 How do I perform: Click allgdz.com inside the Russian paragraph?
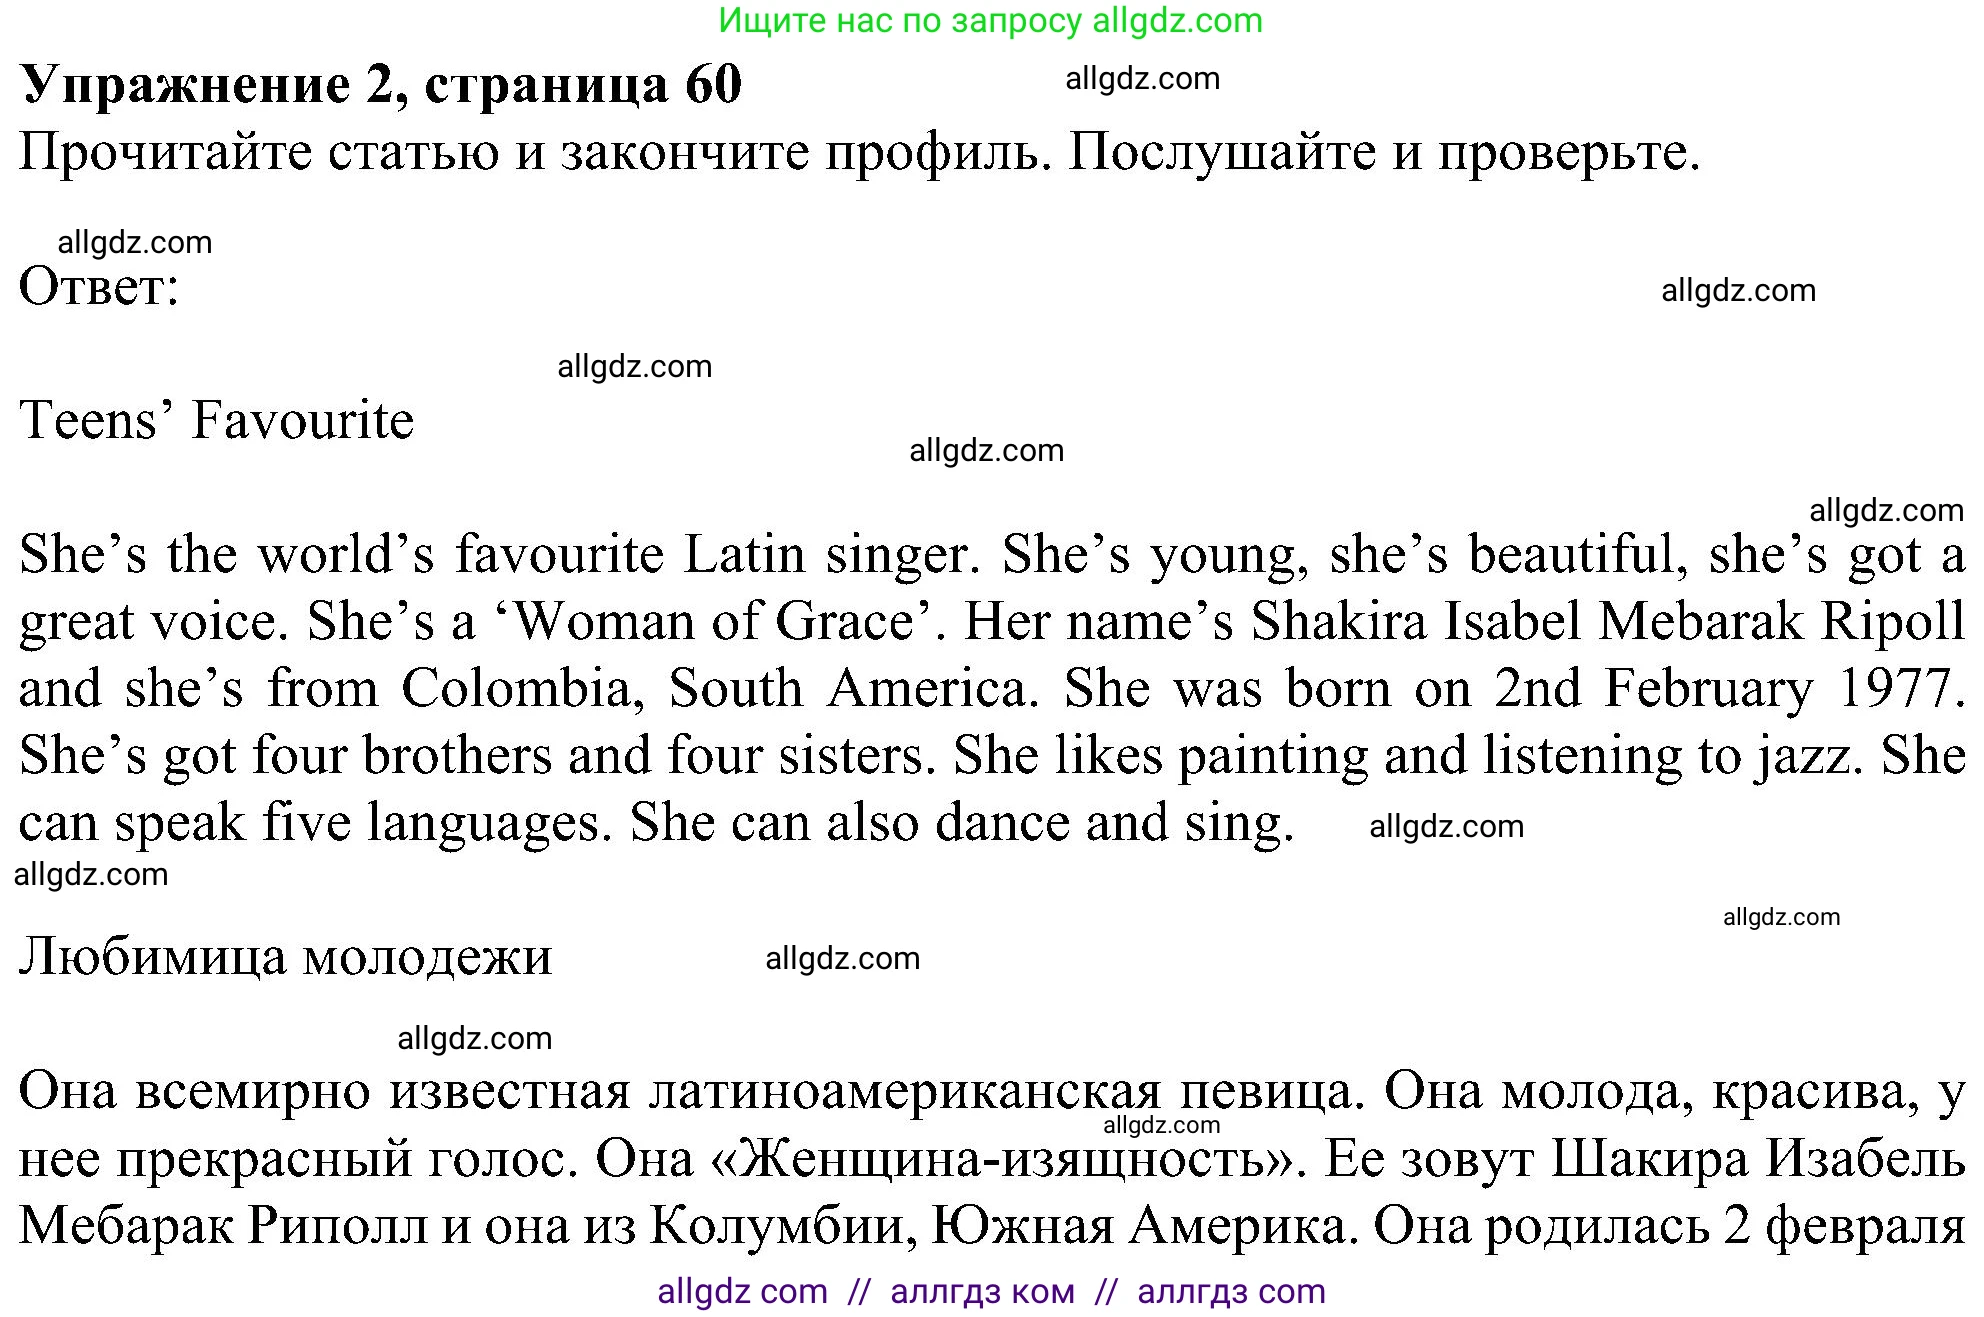coord(1162,1126)
